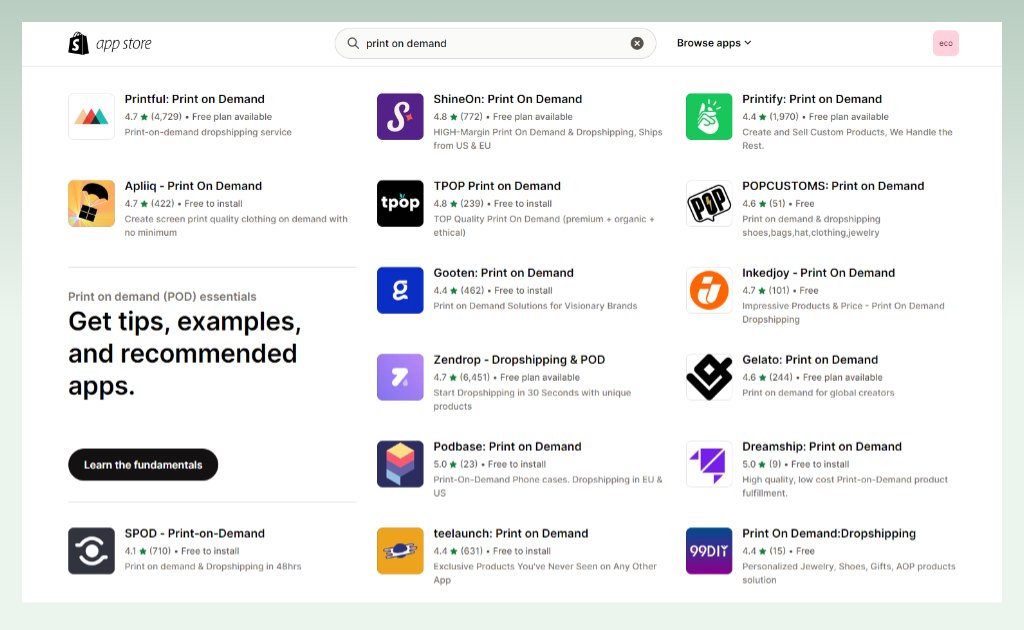Viewport: 1024px width, 630px height.
Task: Open 'Inkedjoy - Print On Demand' title link
Action: click(818, 273)
